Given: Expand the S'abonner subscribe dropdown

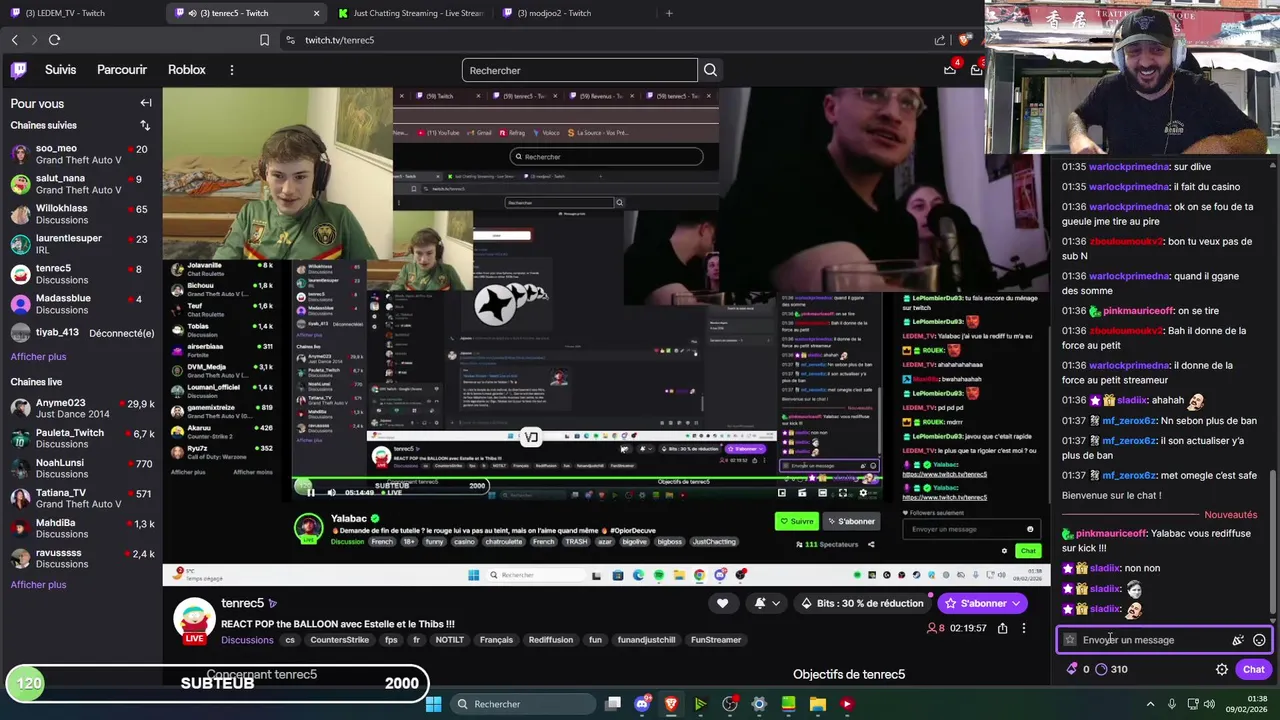Looking at the screenshot, I should click(x=1015, y=603).
